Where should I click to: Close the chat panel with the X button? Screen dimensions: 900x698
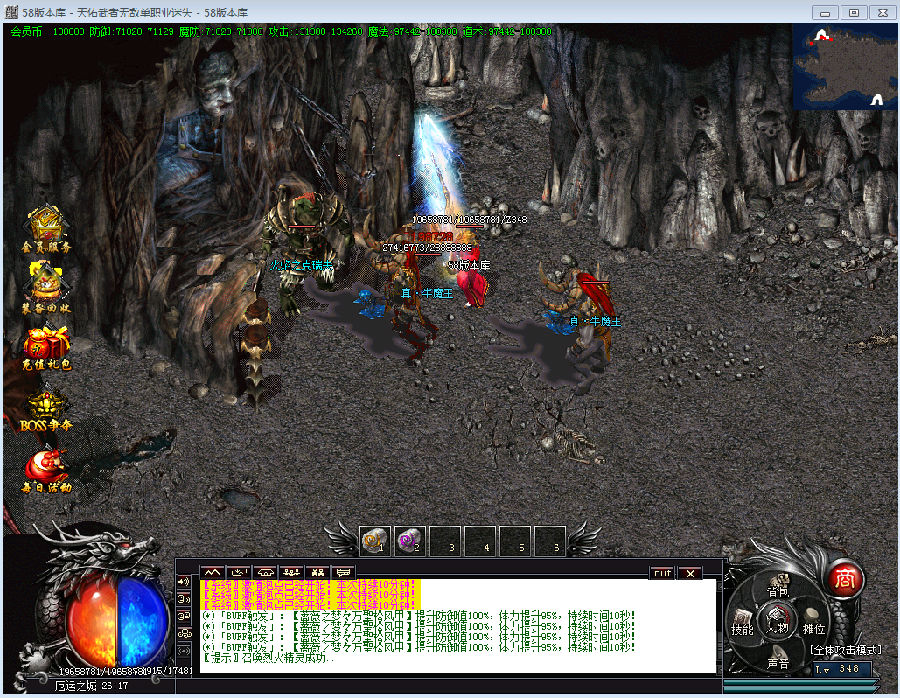[x=690, y=573]
